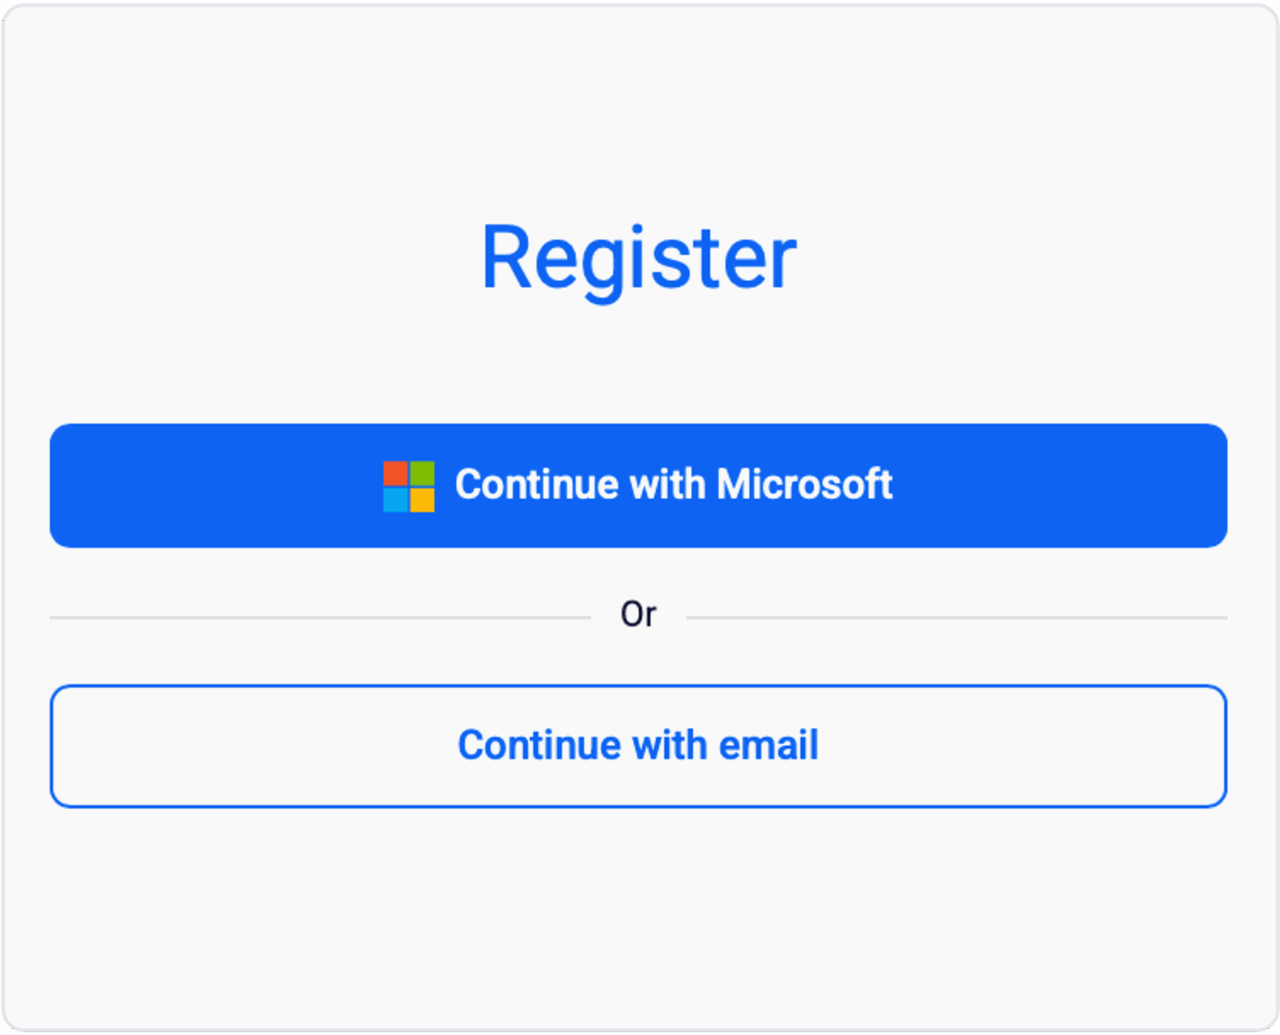Select the Register heading text
Image resolution: width=1280 pixels, height=1035 pixels.
point(638,258)
